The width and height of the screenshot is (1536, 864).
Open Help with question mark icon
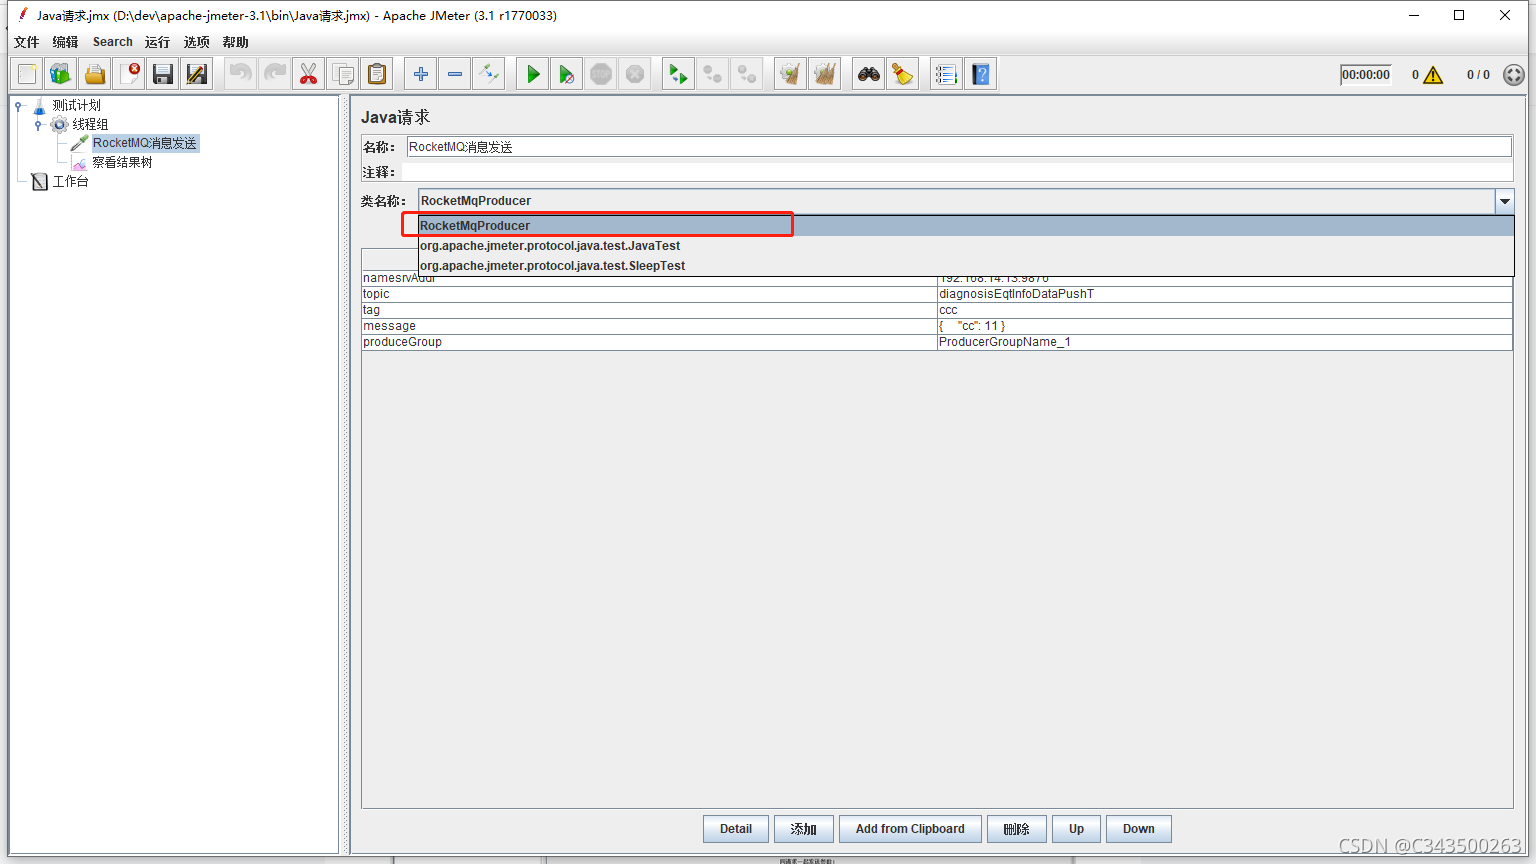(981, 74)
